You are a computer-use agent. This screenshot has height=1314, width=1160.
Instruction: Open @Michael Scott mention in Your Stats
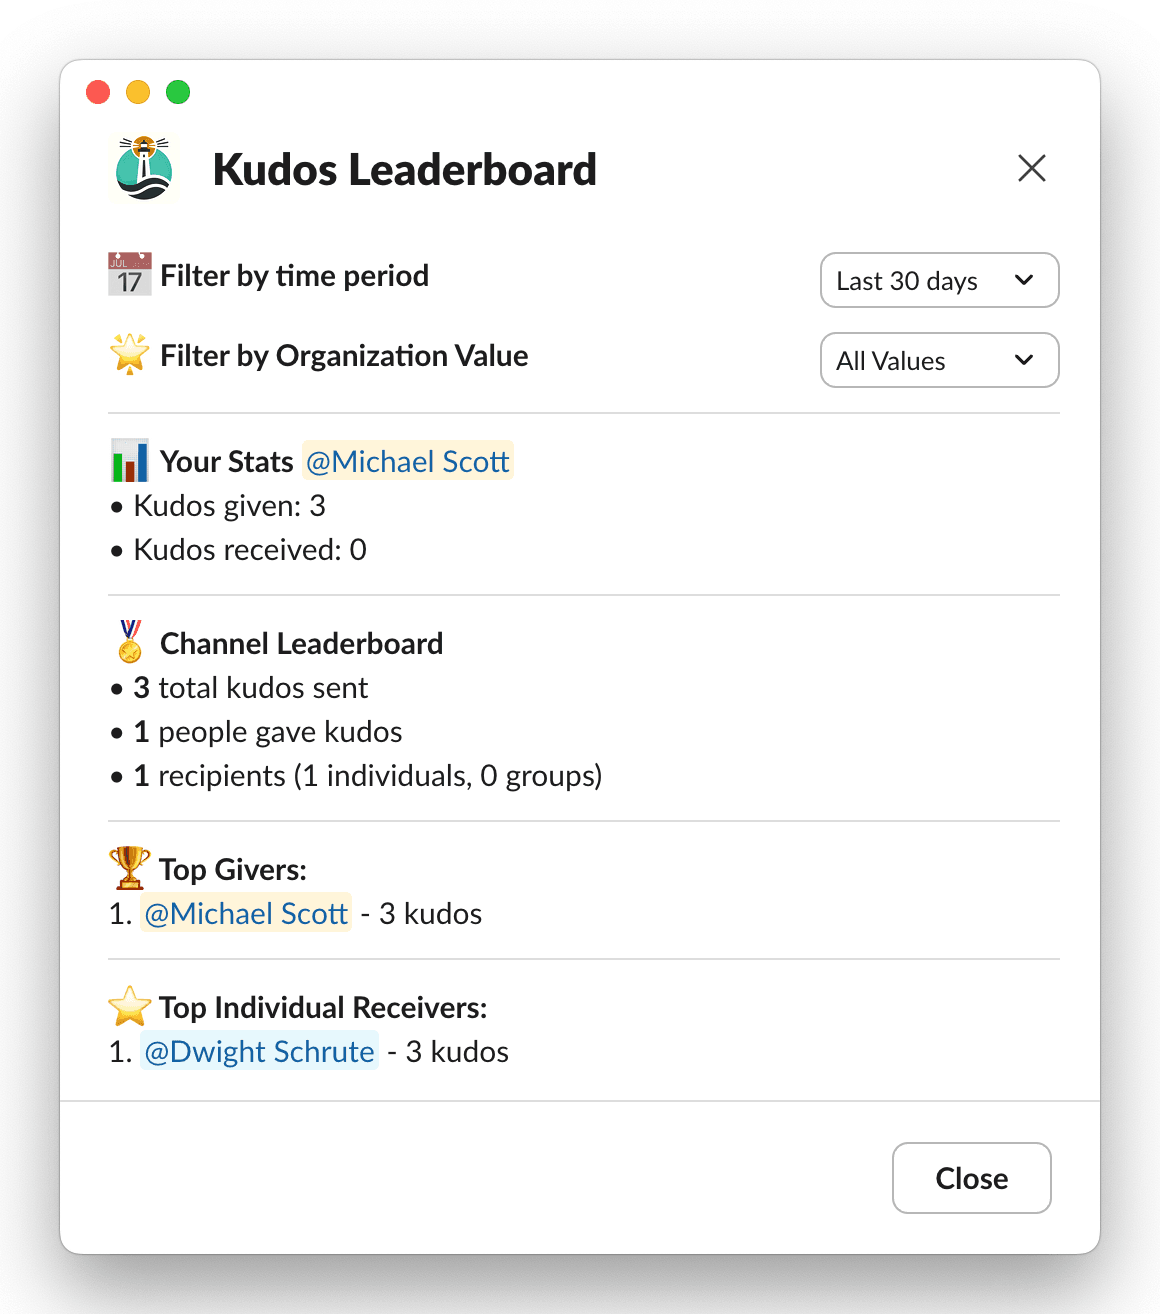407,461
